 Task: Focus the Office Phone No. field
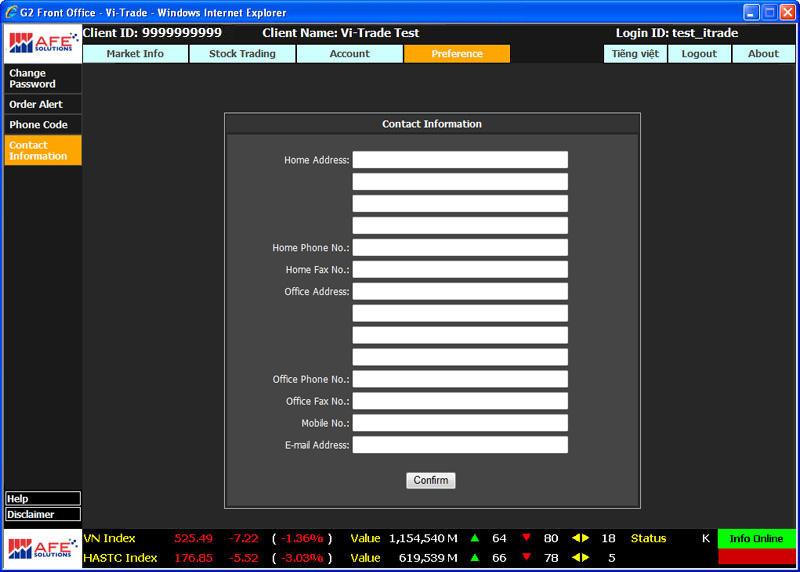(x=460, y=379)
